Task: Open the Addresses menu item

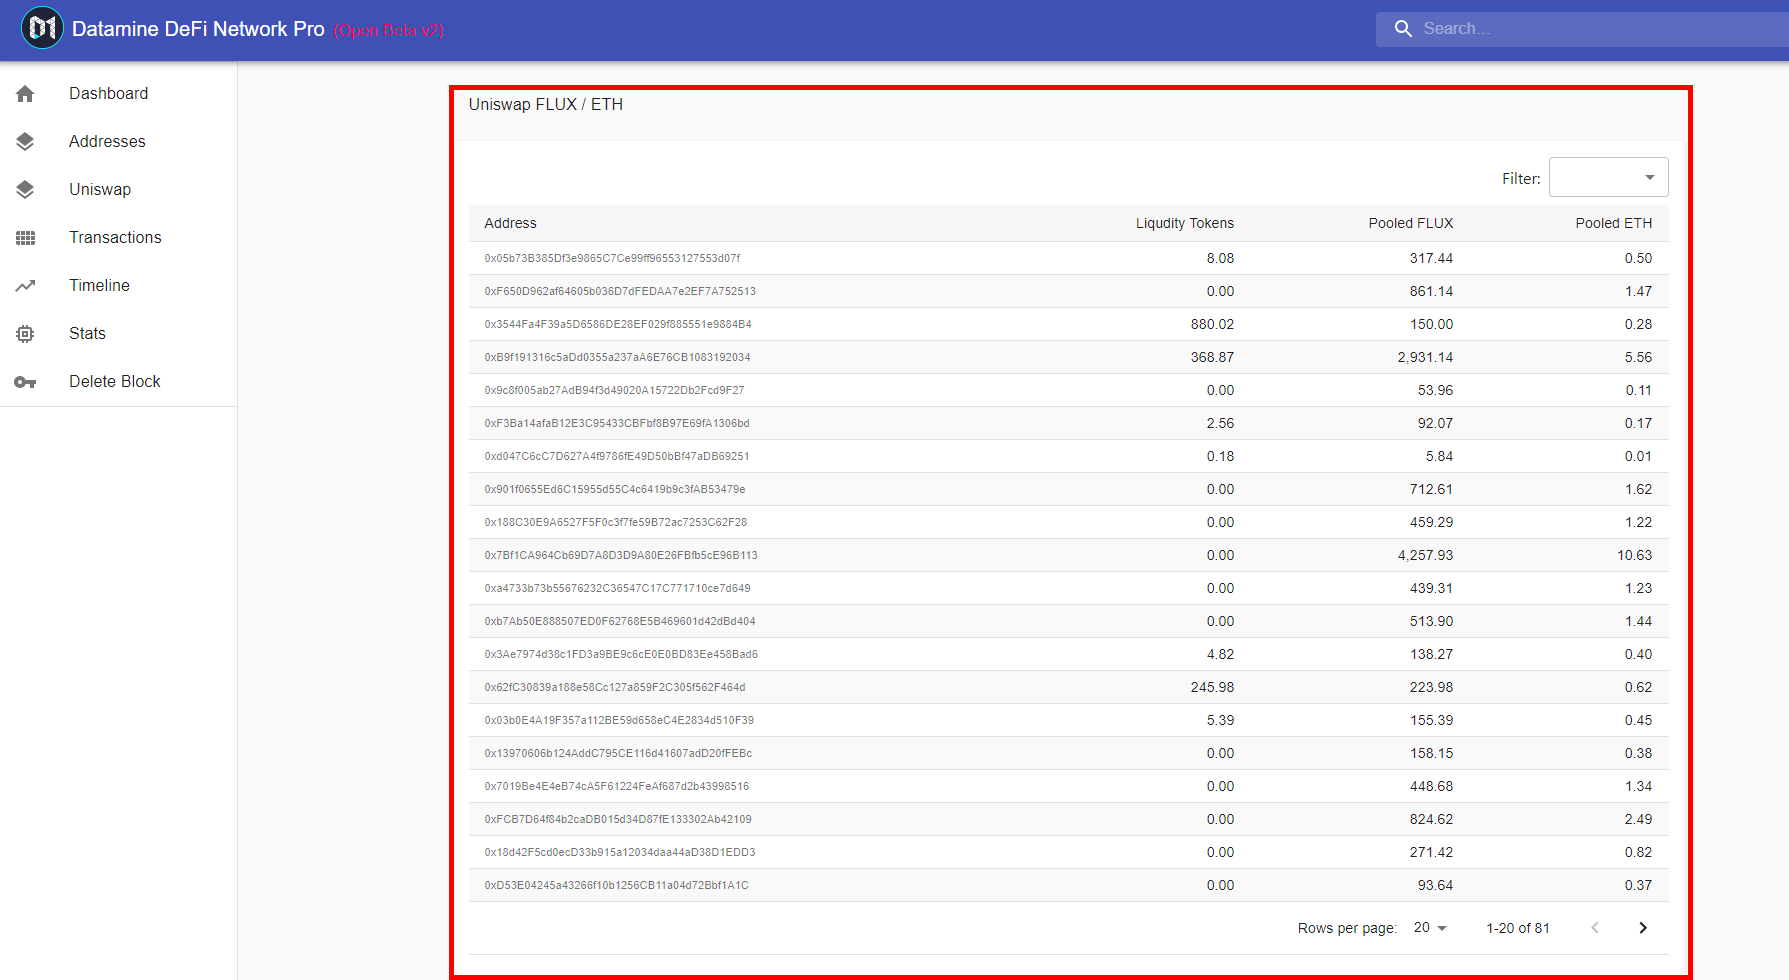Action: 118,142
